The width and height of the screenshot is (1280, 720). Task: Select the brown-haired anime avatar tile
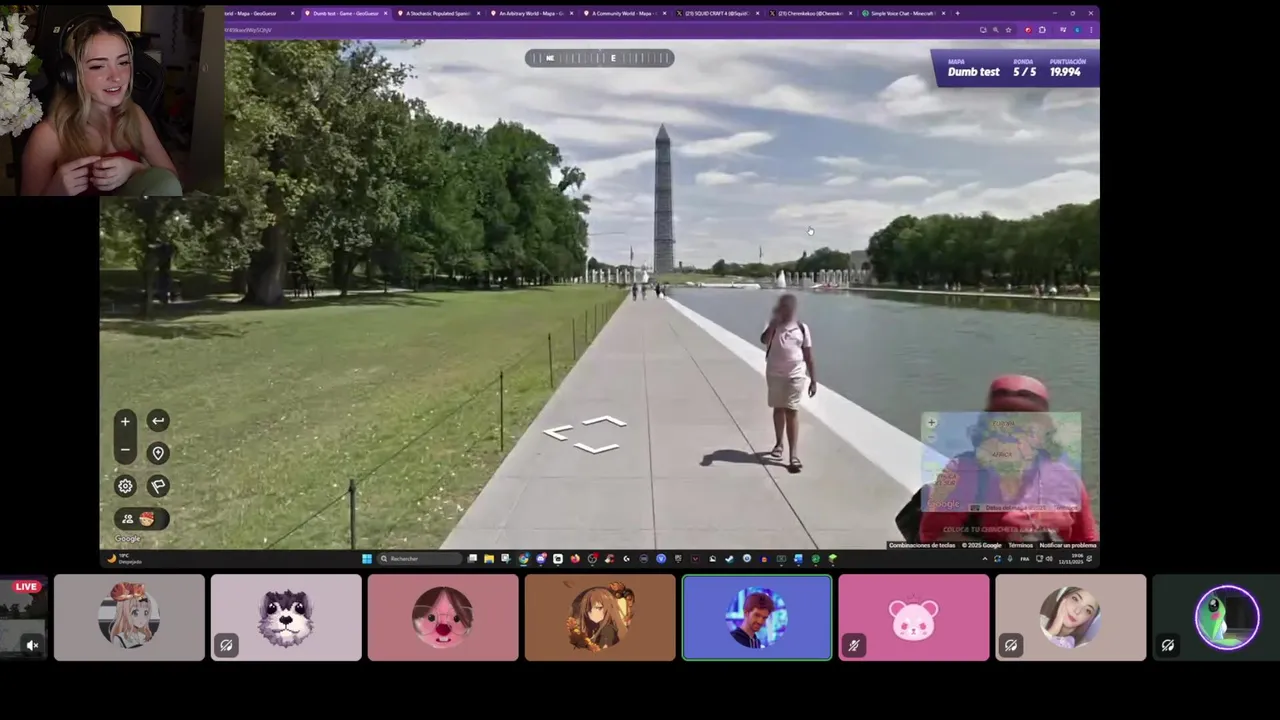600,617
